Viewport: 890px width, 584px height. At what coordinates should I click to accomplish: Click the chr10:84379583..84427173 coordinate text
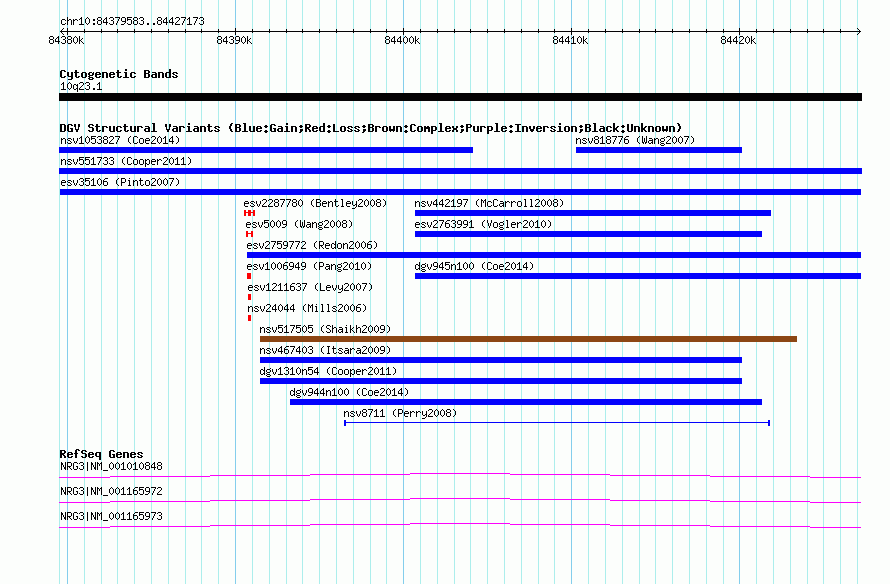132,22
